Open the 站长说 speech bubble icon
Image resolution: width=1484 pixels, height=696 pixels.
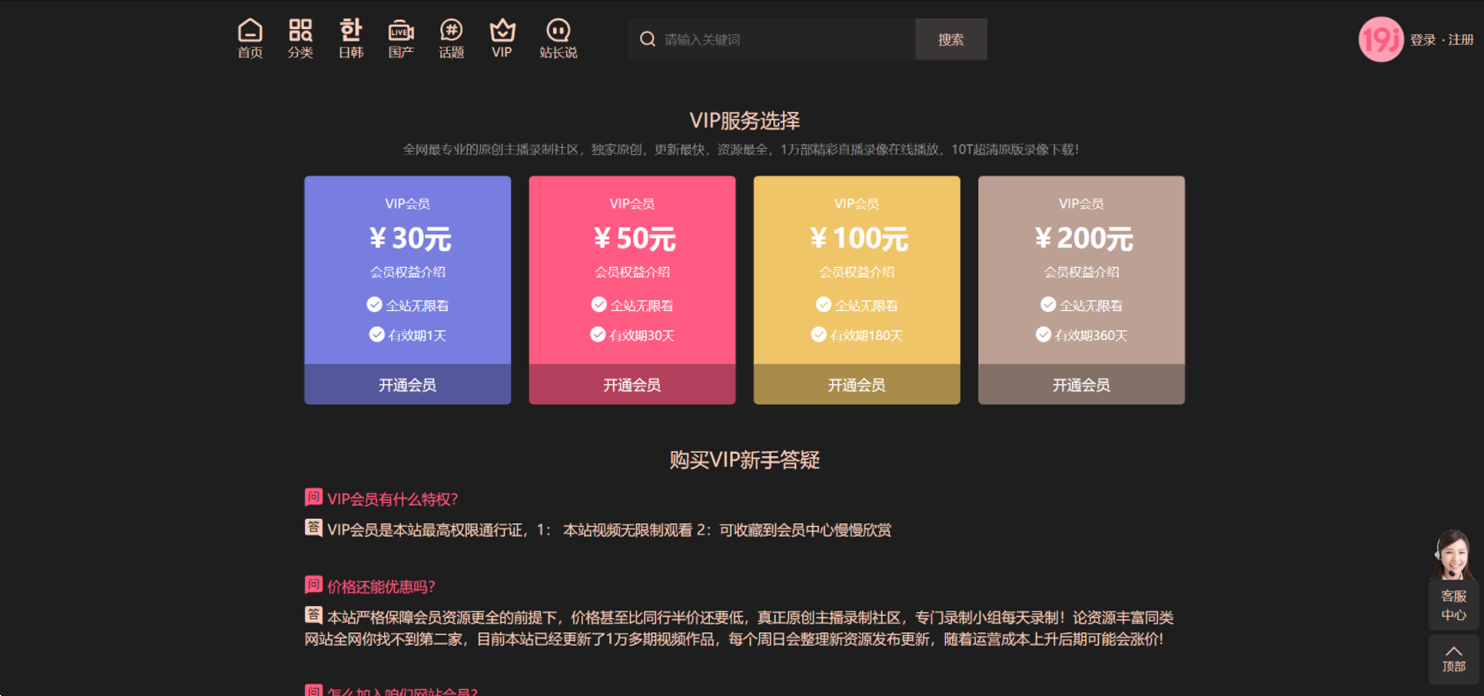point(557,31)
